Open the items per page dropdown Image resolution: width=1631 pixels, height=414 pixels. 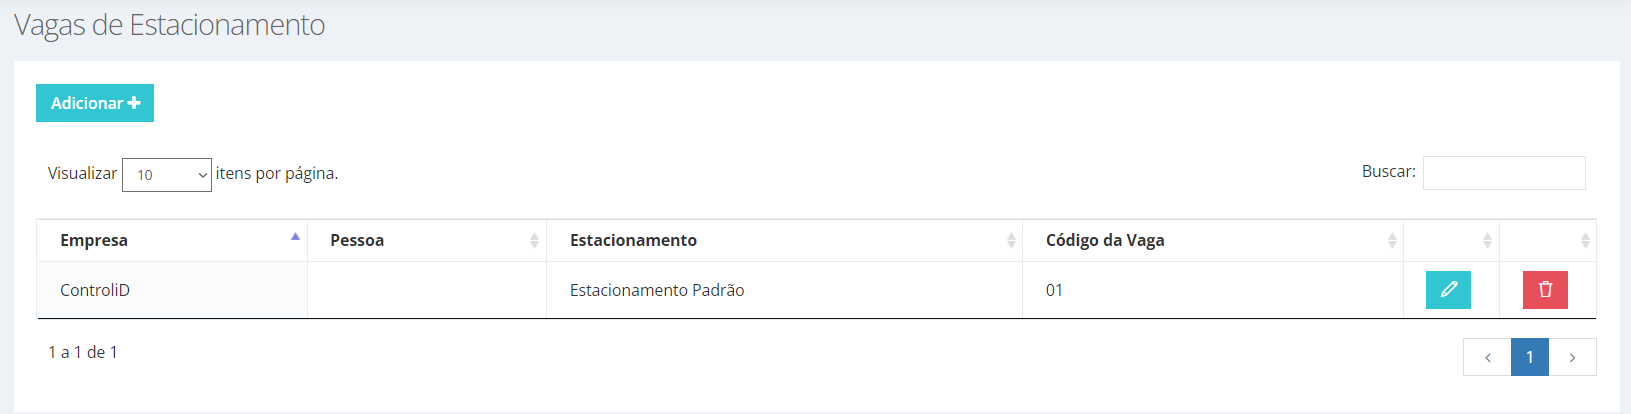pyautogui.click(x=167, y=175)
